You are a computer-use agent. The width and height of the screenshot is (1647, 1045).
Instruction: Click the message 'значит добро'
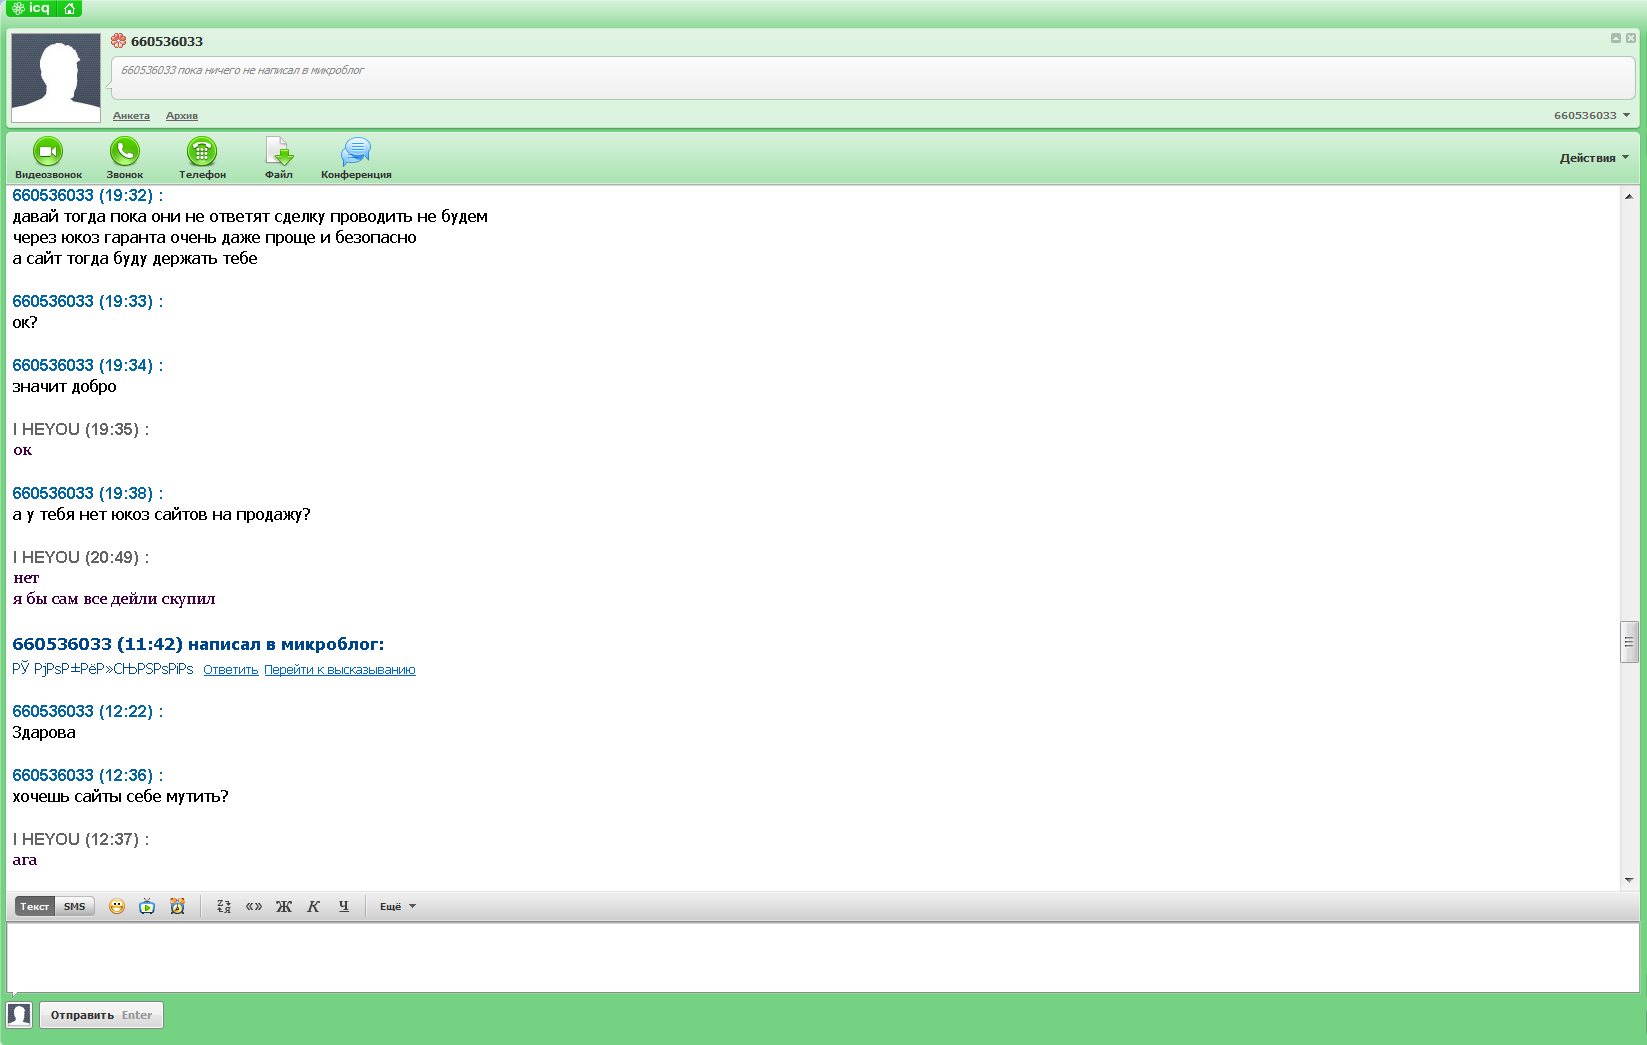point(64,387)
